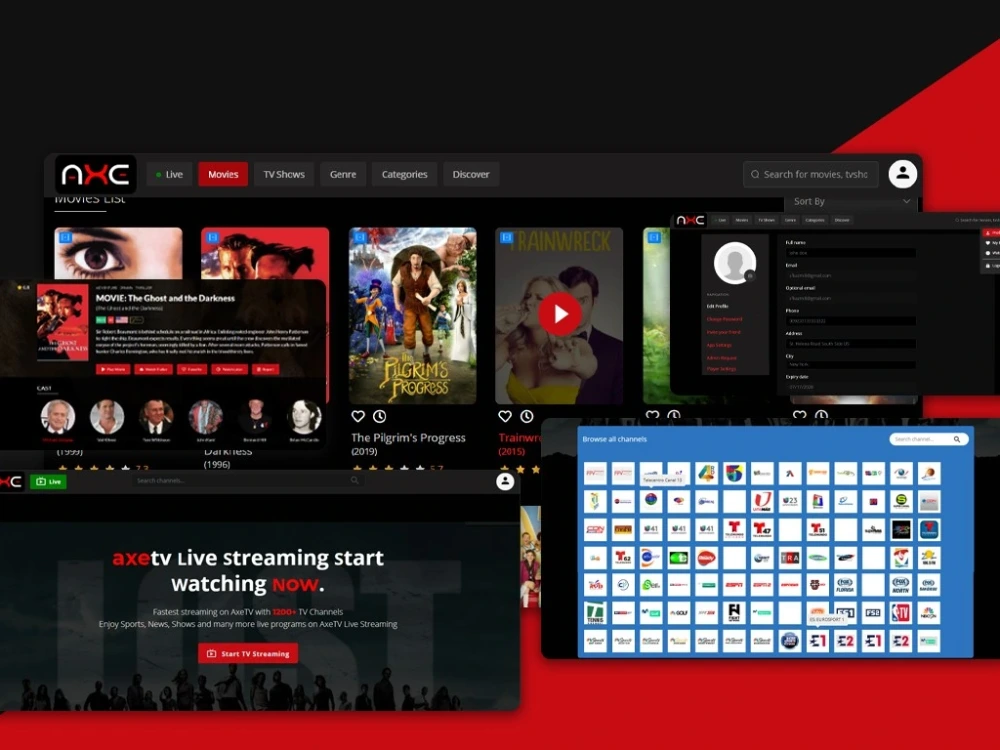Open the FSB channel tile
Viewport: 1000px width, 750px height.
click(x=873, y=613)
